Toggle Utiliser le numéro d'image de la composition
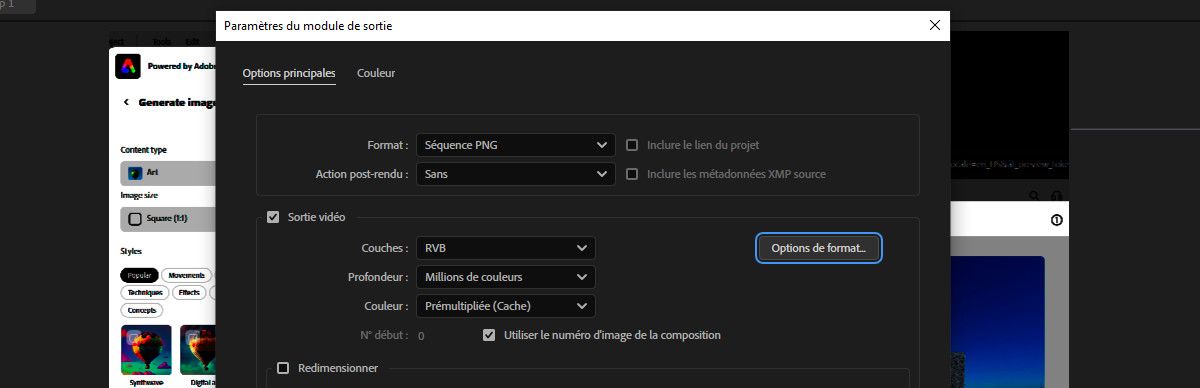The height and width of the screenshot is (388, 1200). [x=489, y=335]
